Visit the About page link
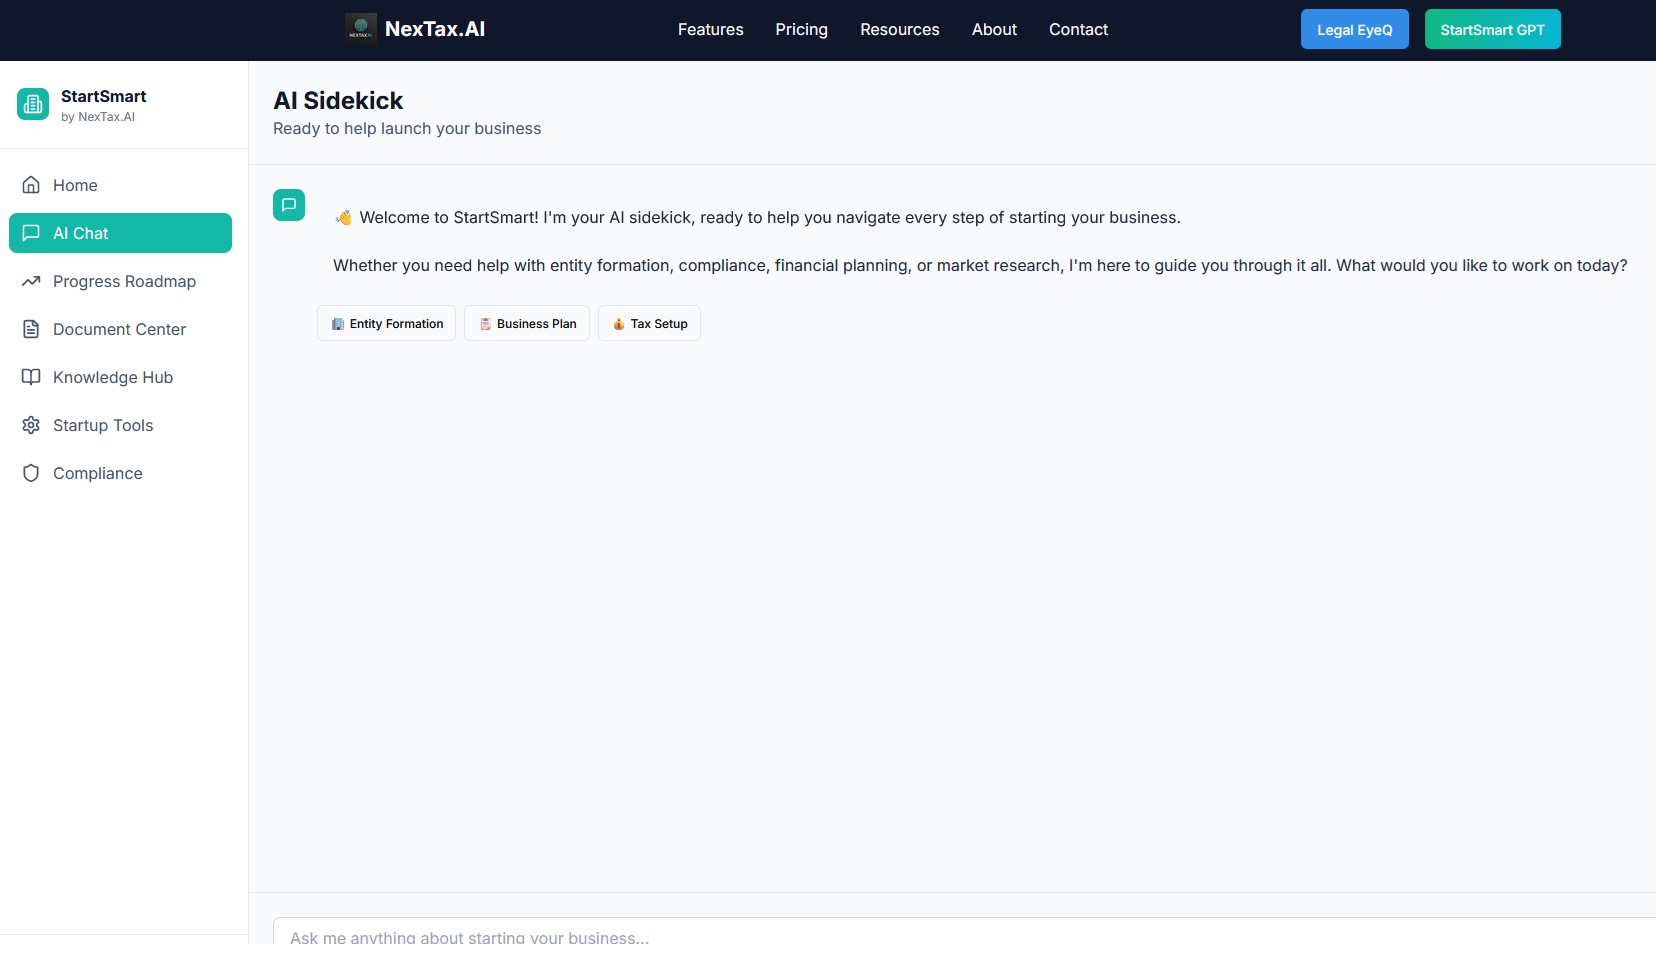The image size is (1656, 960). pyautogui.click(x=994, y=30)
